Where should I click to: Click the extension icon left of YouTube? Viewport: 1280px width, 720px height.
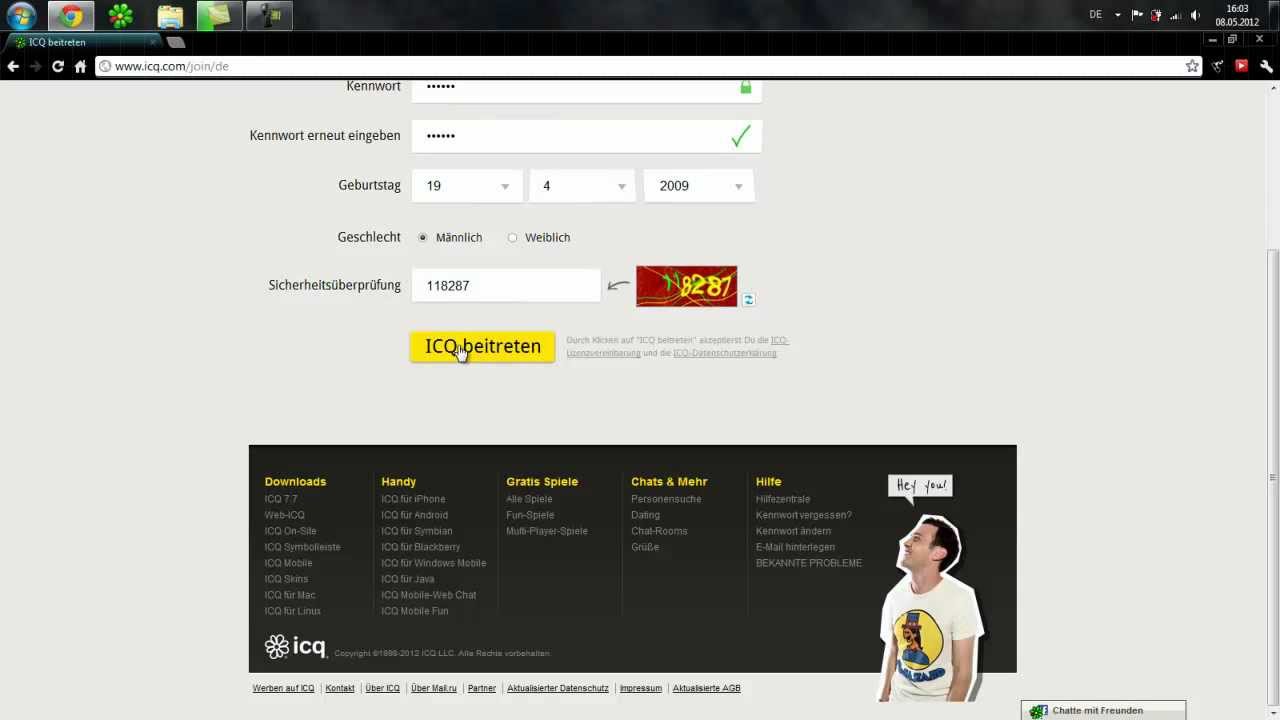point(1217,66)
